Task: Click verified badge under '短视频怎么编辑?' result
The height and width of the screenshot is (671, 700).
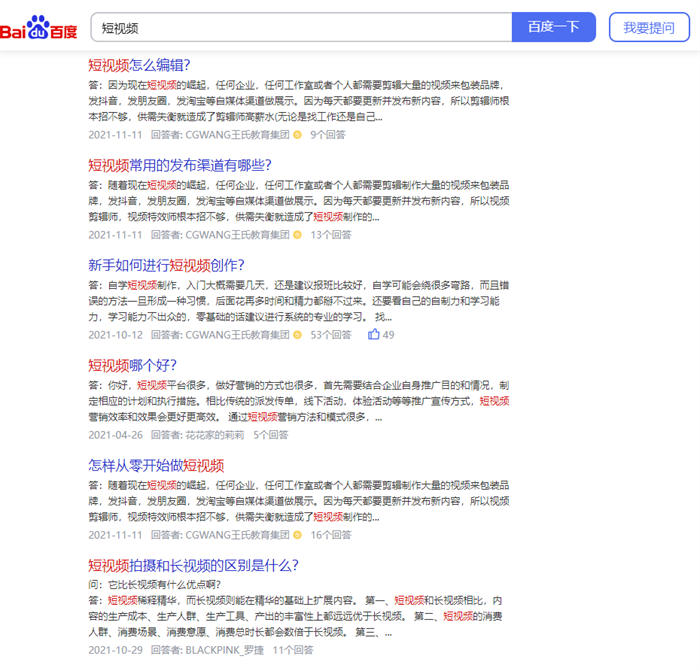Action: pos(297,134)
